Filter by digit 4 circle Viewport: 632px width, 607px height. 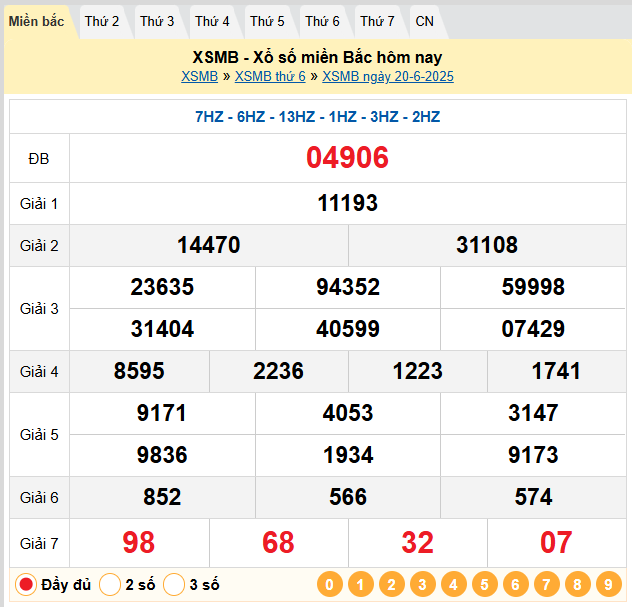[454, 584]
